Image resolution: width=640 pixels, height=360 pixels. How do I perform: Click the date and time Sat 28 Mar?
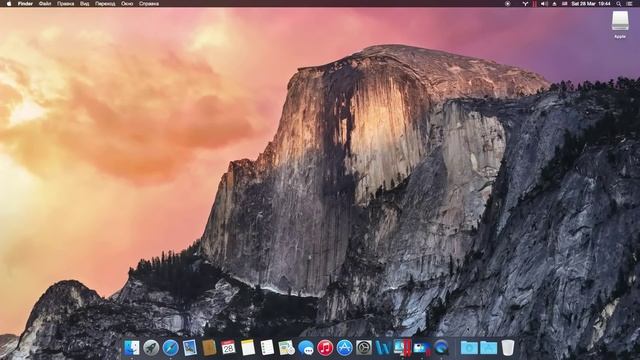pos(591,4)
